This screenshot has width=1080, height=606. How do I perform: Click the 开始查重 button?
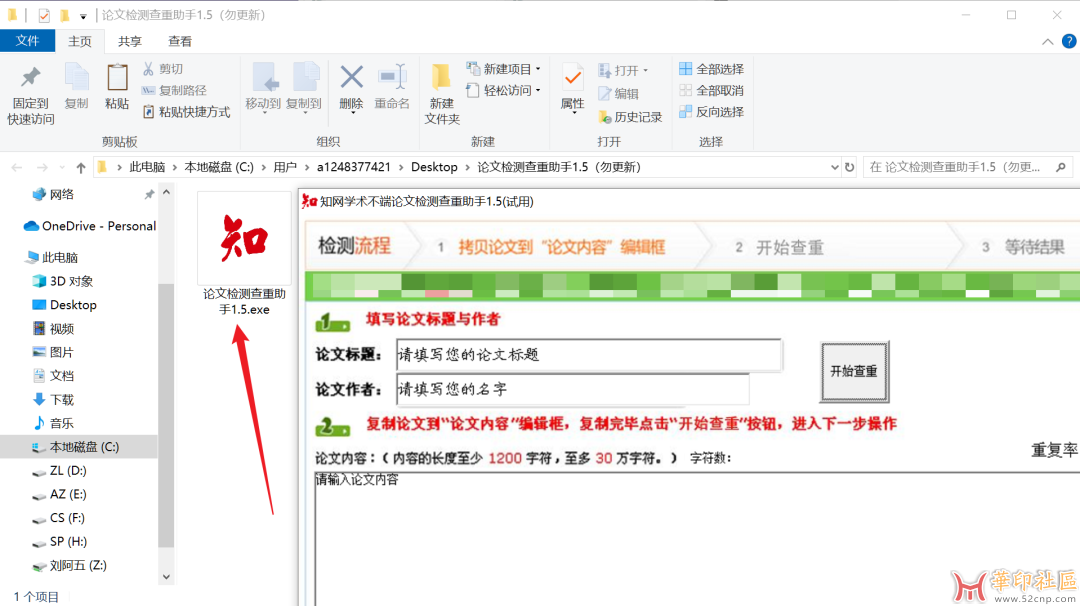854,371
